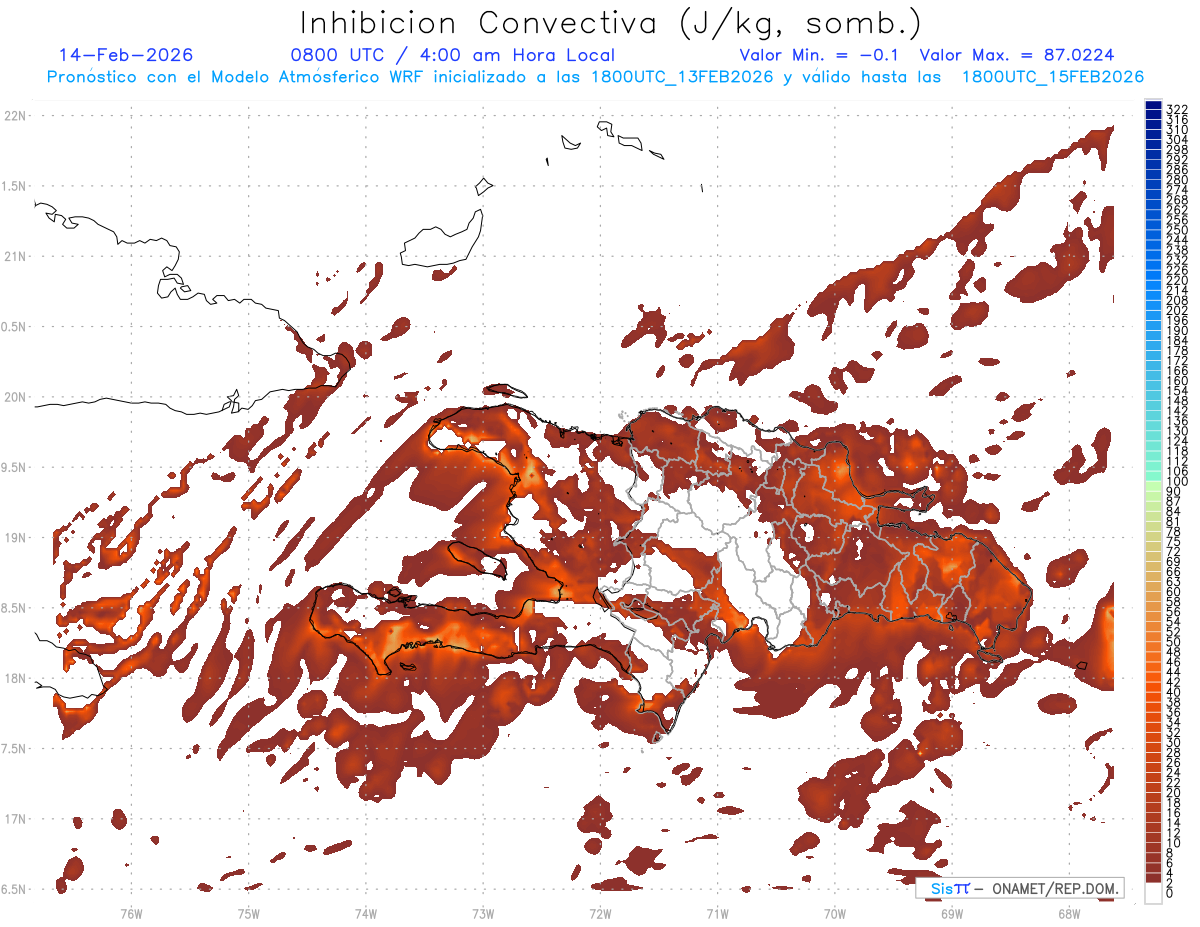Click the title "Inhibicion Convectiva (J/kg, somb.)"

click(610, 23)
